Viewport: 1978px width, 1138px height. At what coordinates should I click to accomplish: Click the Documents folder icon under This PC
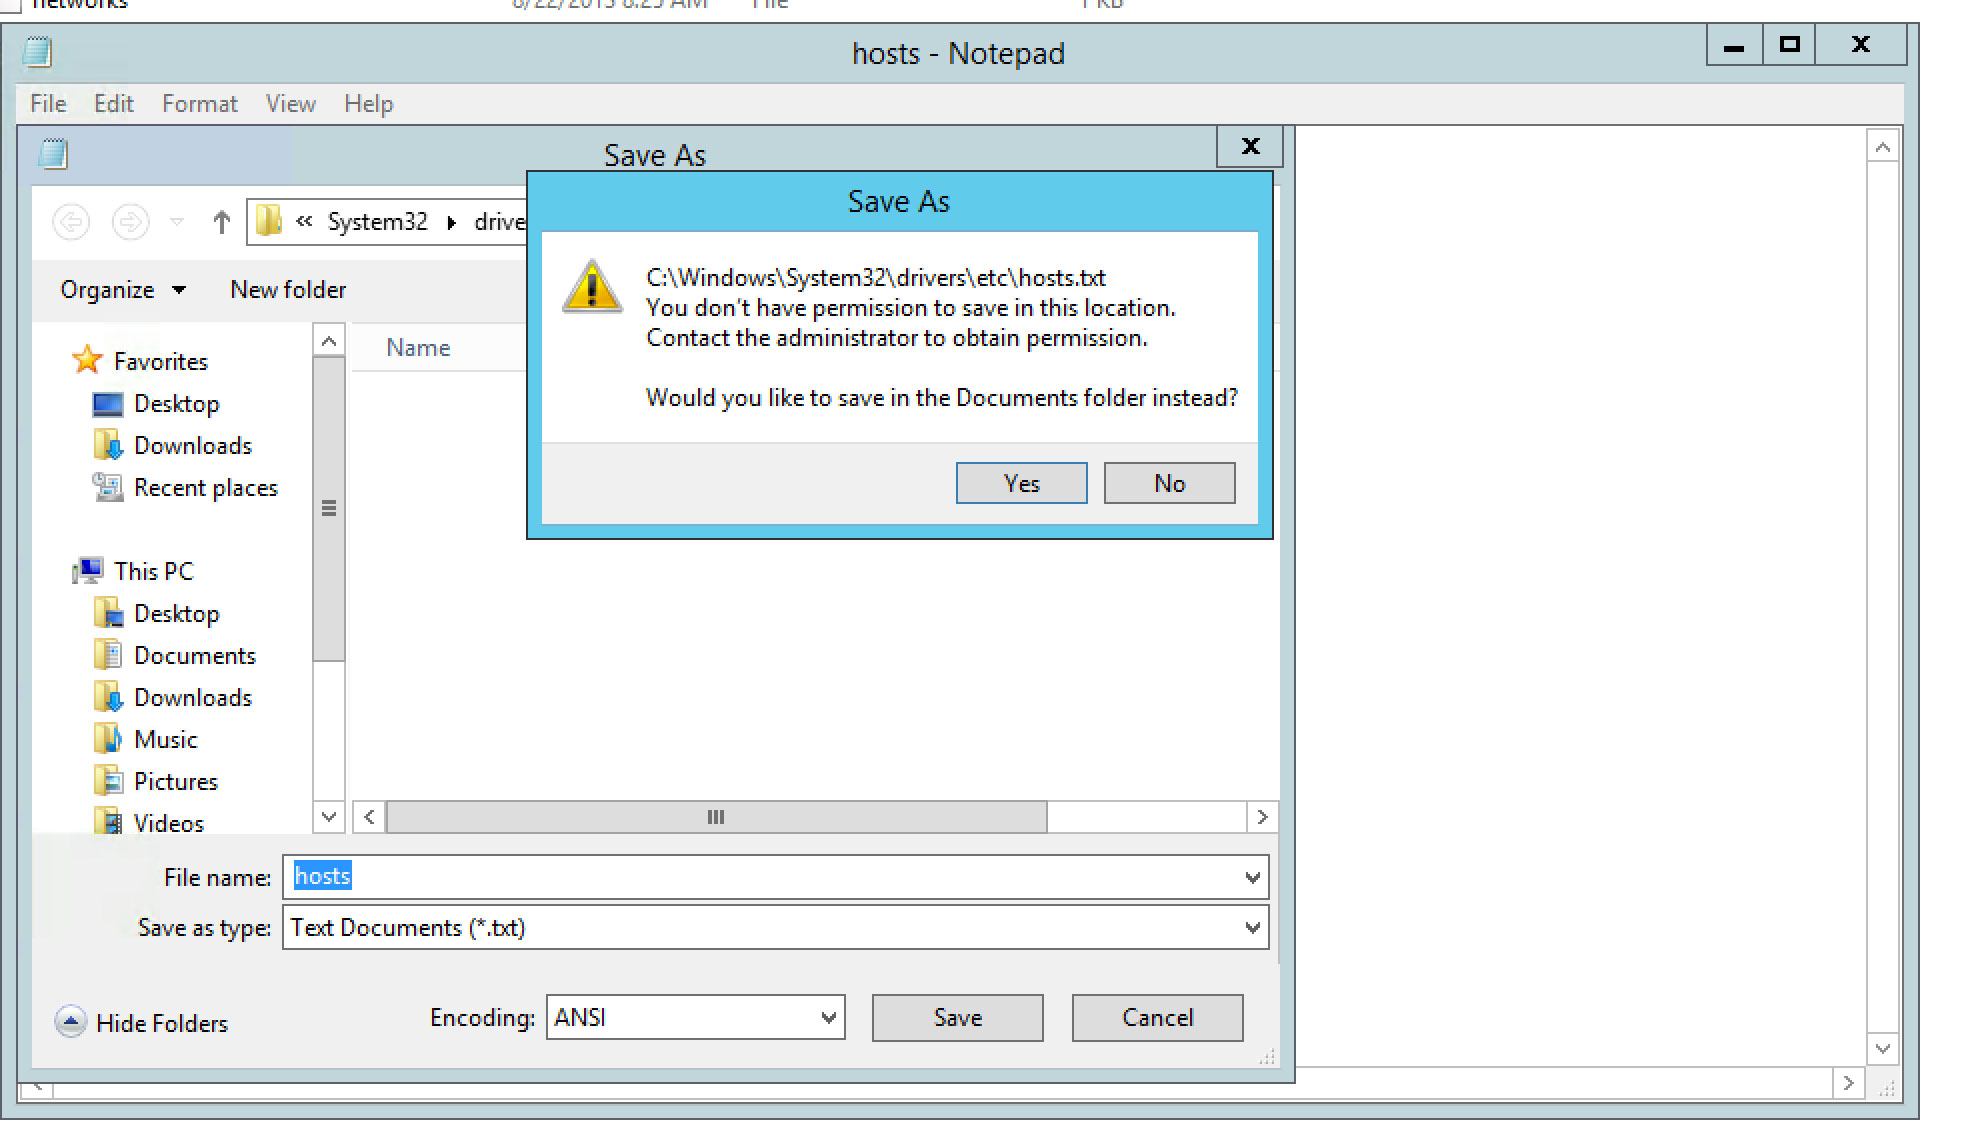(x=106, y=655)
